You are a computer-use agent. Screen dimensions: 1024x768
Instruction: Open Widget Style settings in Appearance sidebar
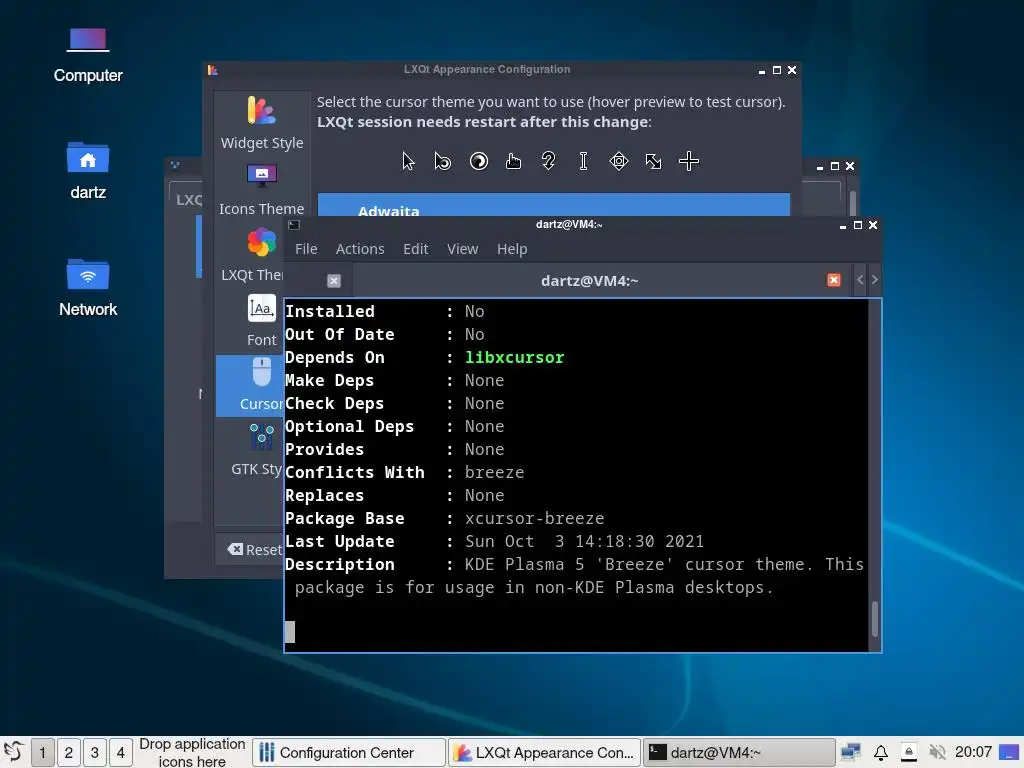(262, 123)
